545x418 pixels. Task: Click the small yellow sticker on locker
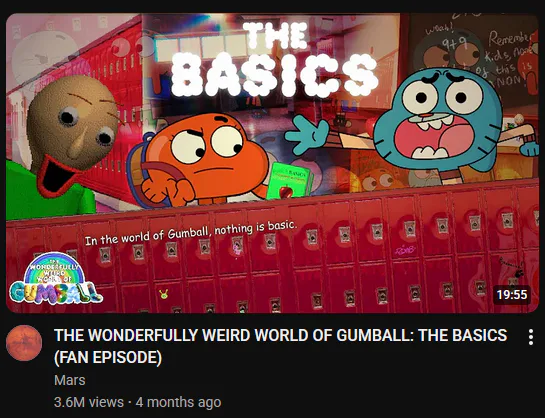click(x=163, y=294)
